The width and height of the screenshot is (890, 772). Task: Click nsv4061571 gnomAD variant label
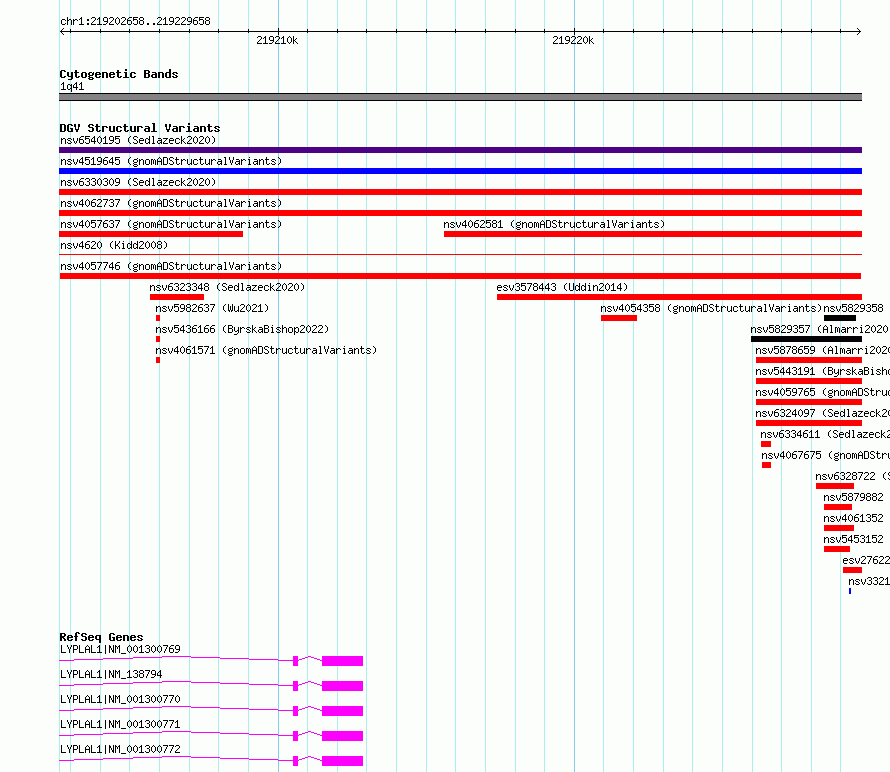266,350
